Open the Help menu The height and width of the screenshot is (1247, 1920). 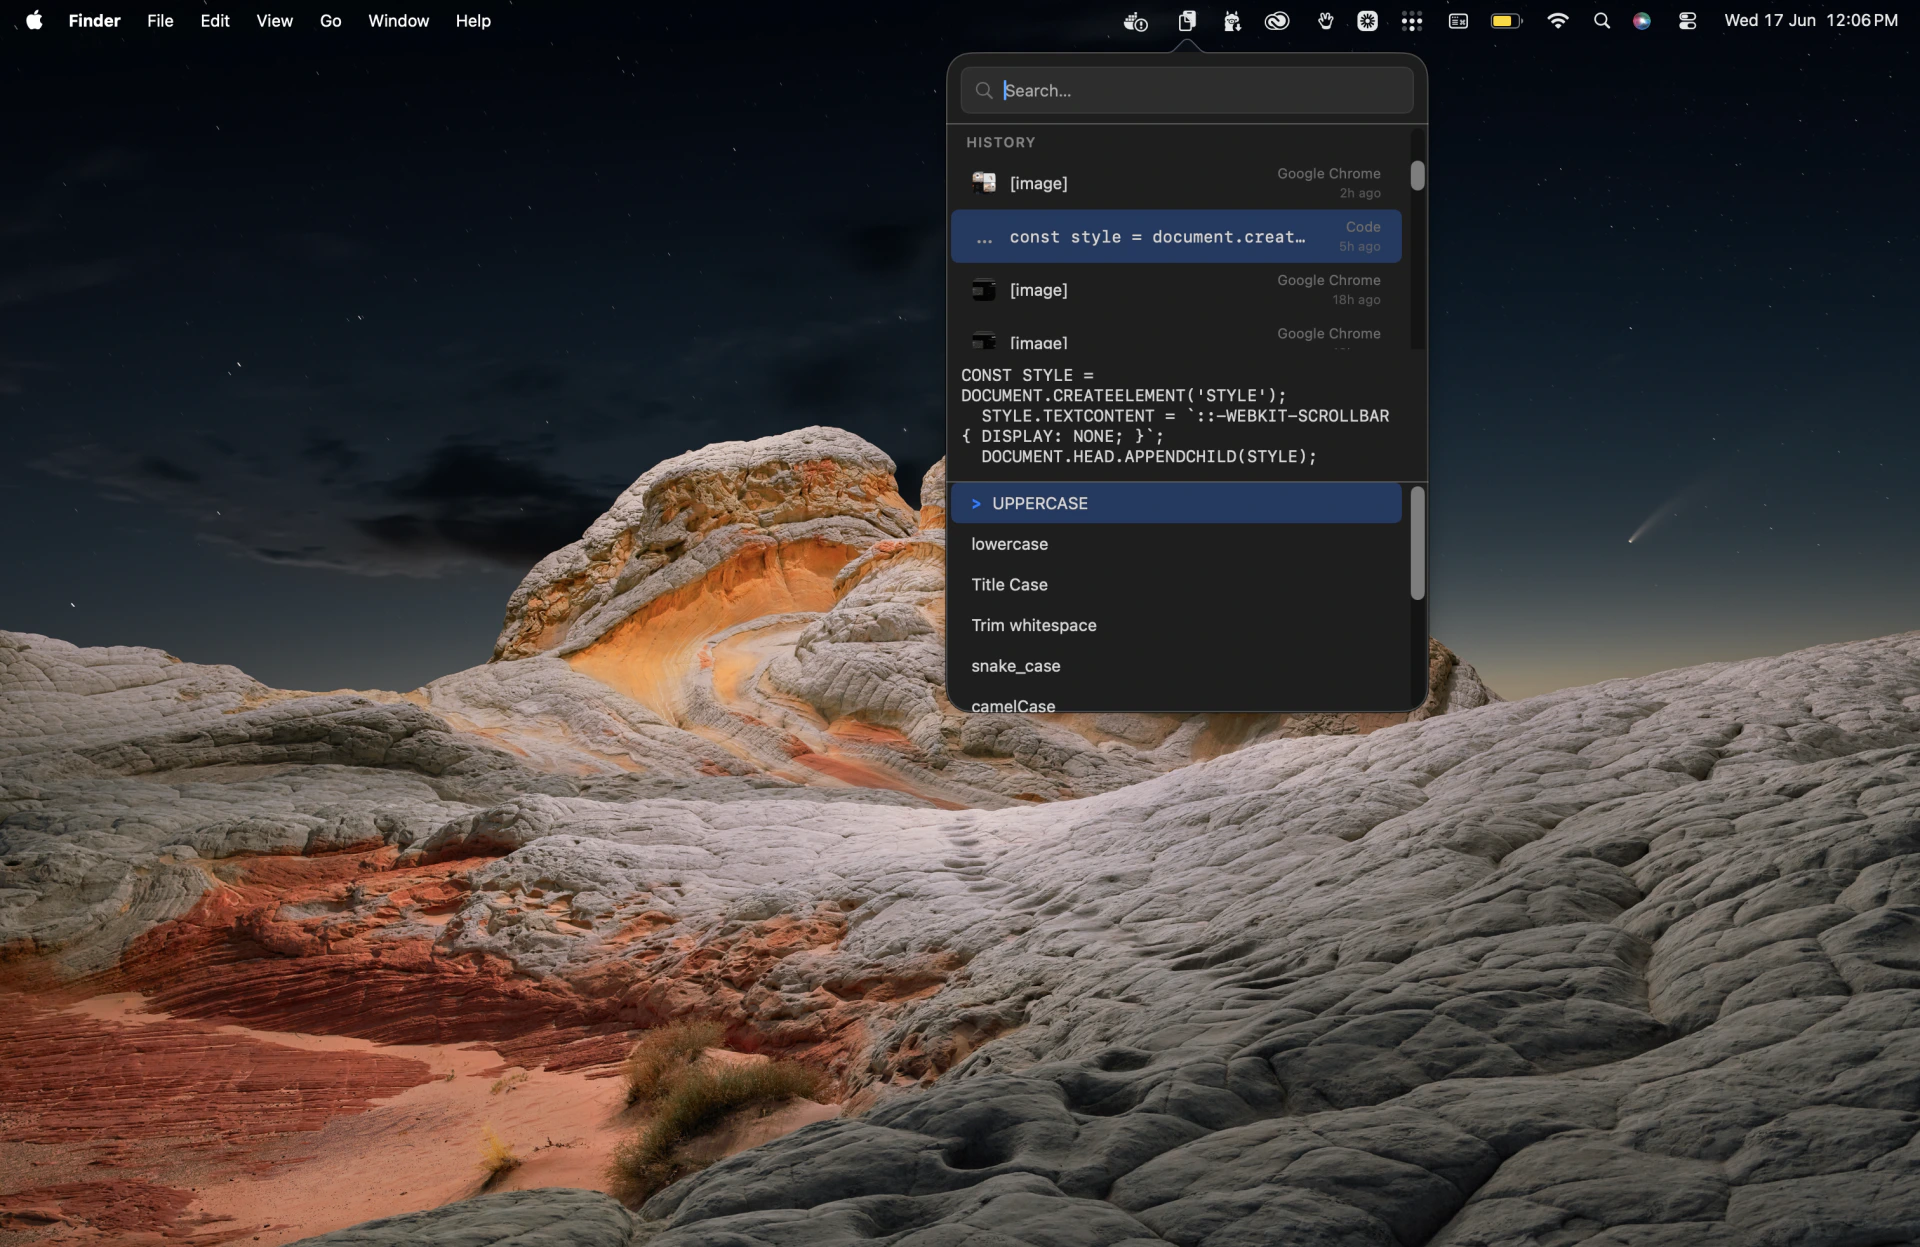(473, 20)
